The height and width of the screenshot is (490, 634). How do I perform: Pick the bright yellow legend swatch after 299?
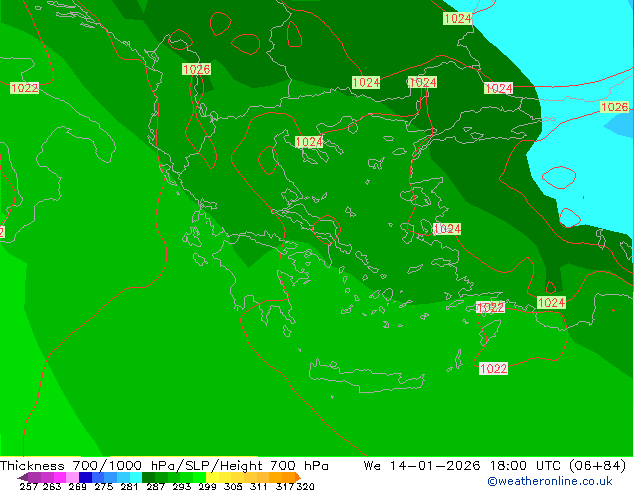[x=212, y=477]
